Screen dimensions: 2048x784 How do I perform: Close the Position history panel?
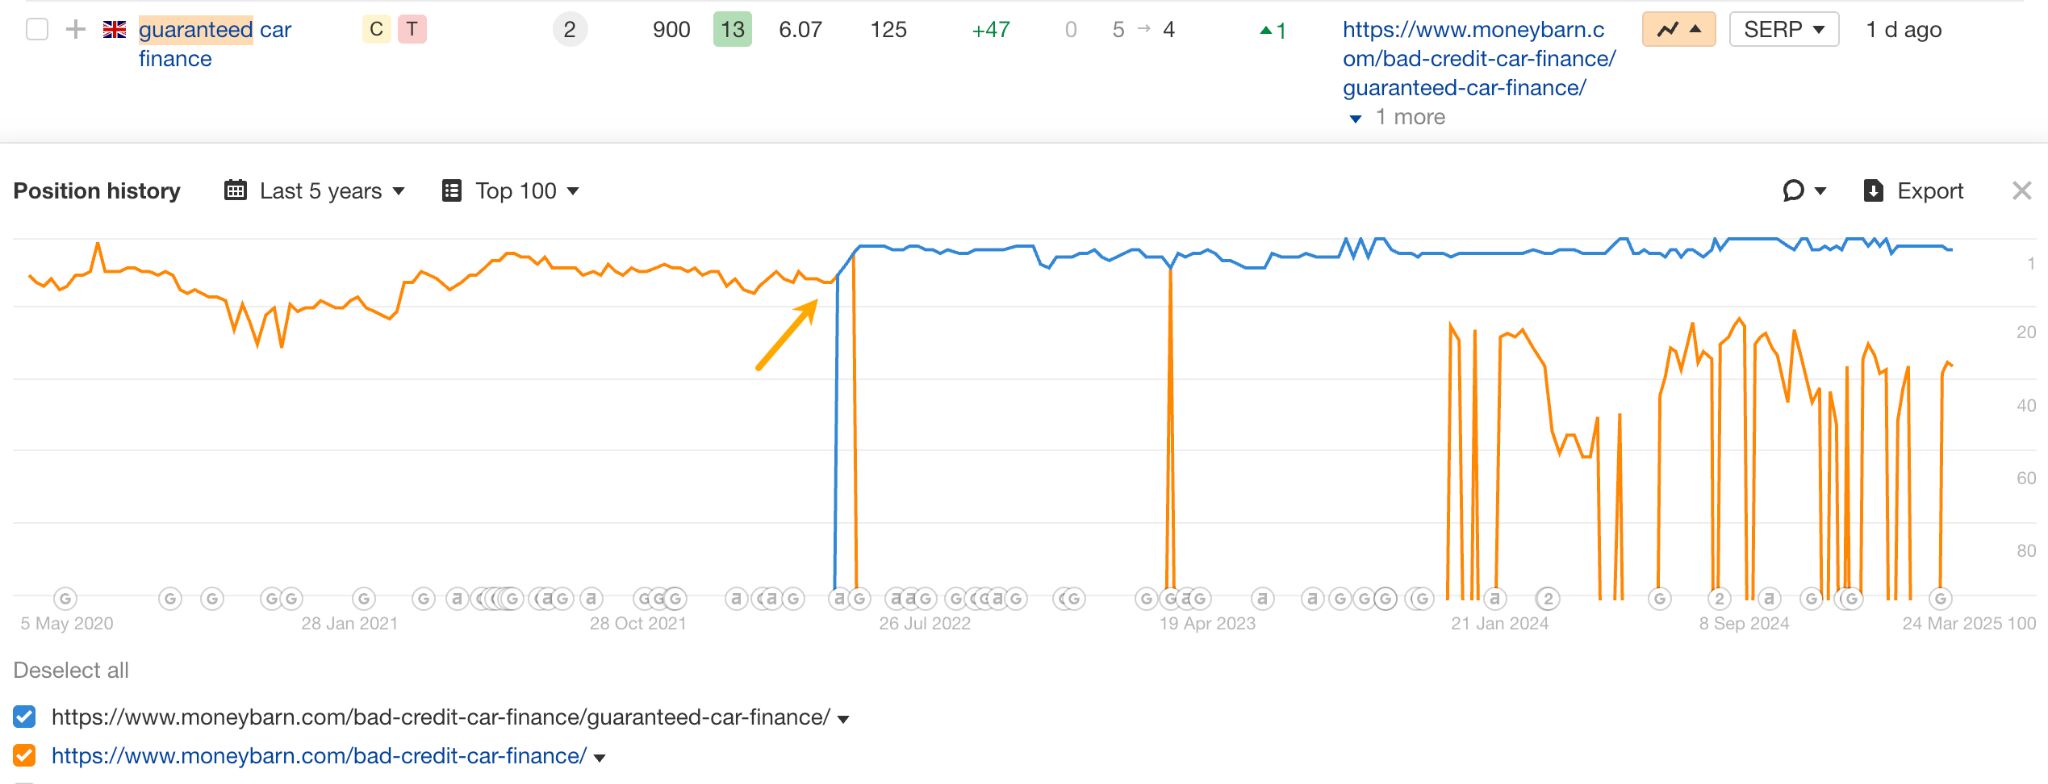2021,191
